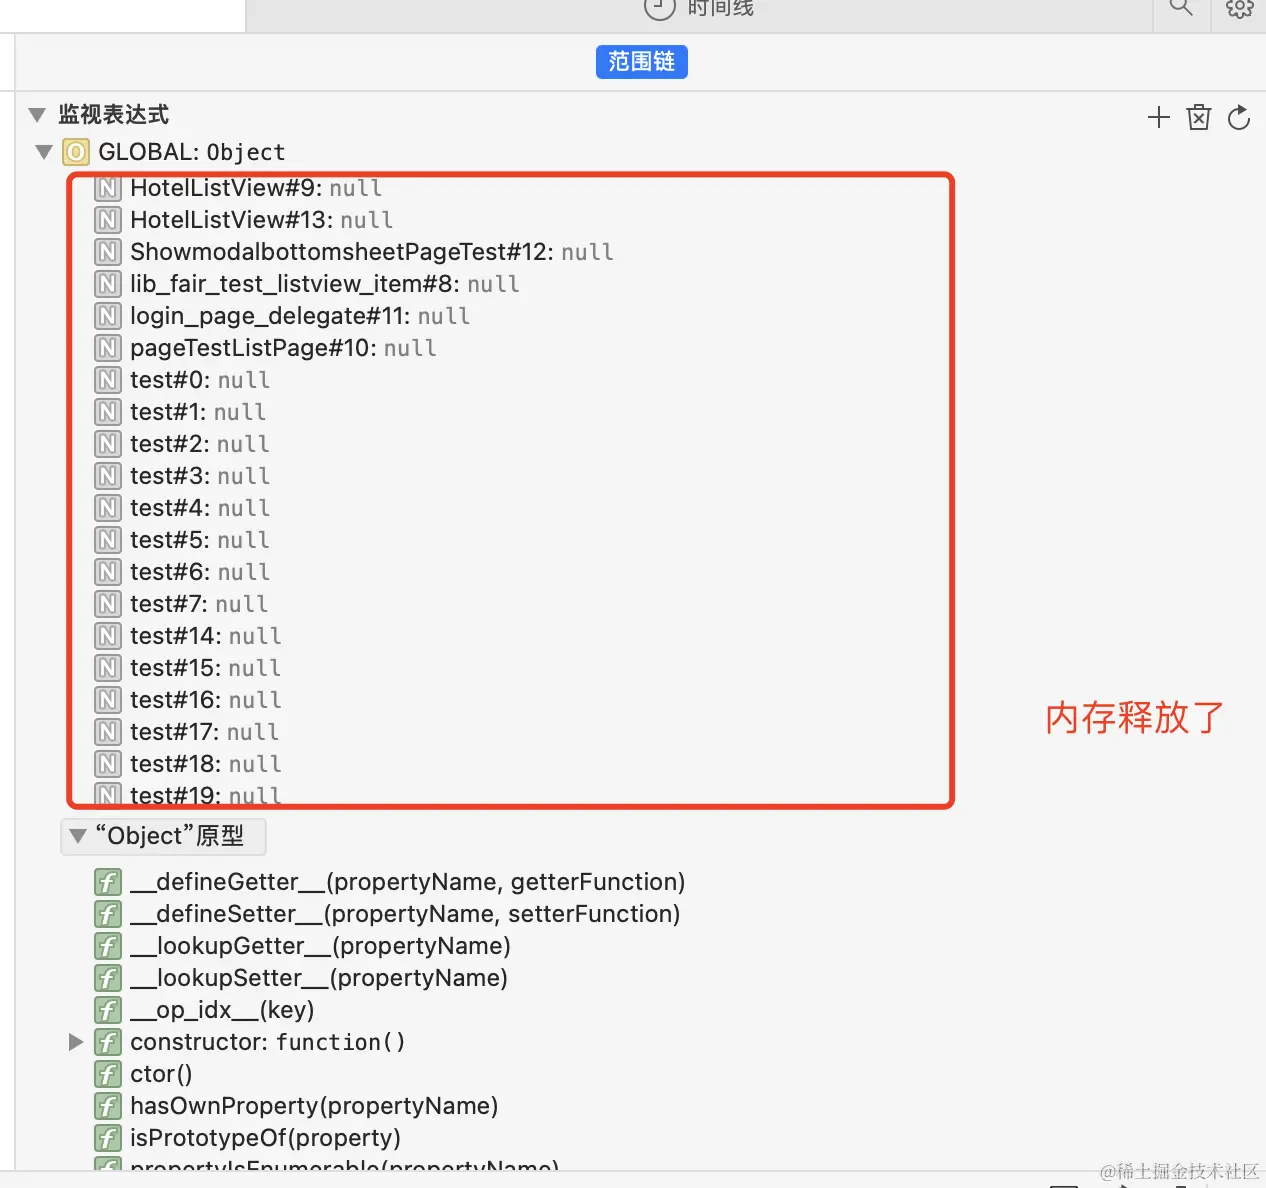Click the GLOBAL object type icon
1266x1188 pixels.
point(75,152)
